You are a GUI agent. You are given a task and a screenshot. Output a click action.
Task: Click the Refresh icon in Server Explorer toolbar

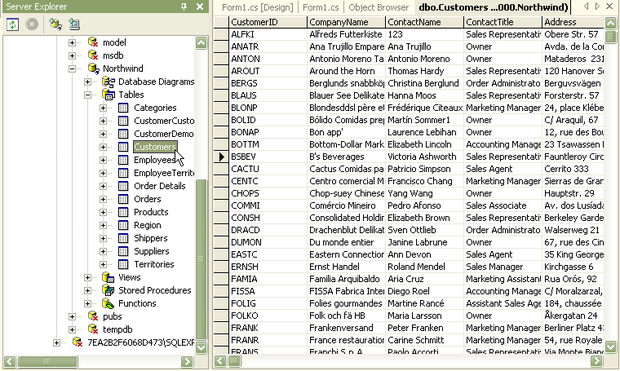(13, 25)
